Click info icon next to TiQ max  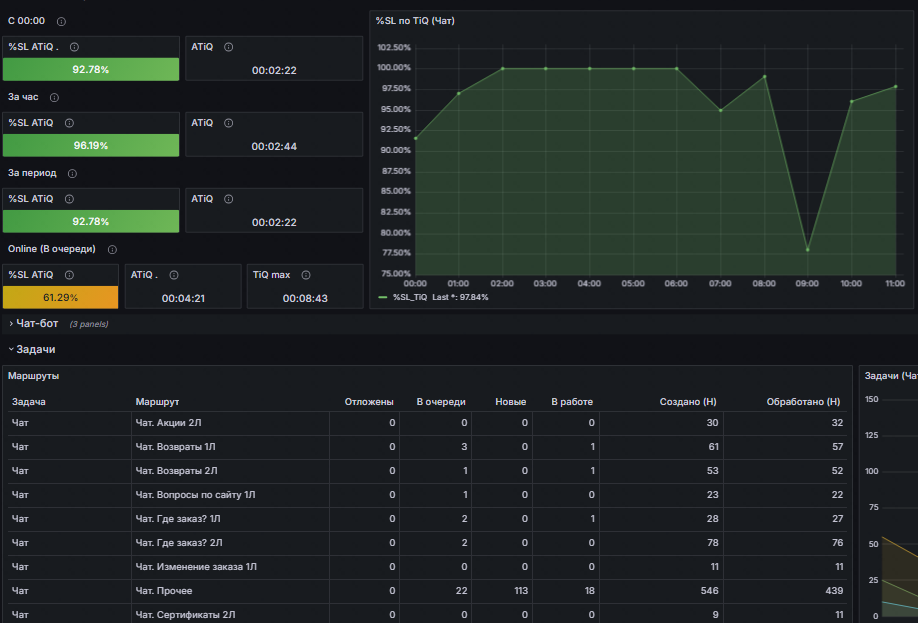click(x=306, y=275)
